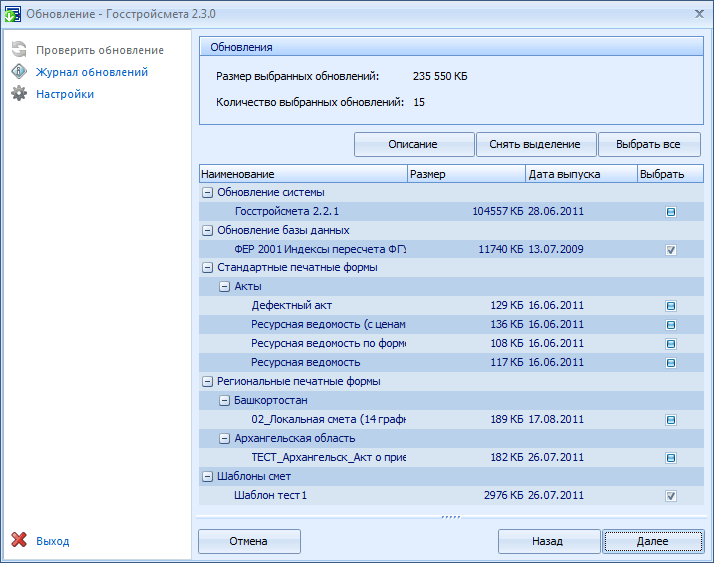Click the Журнал обновлений journal icon
Screen dimensions: 714x563
pos(19,72)
